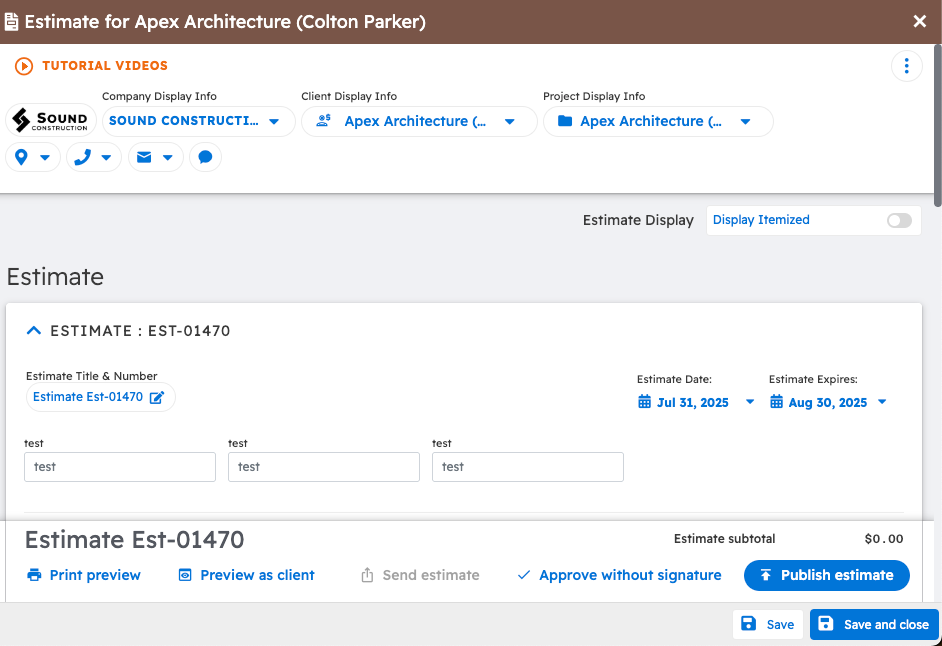942x646 pixels.
Task: Click Preview as client
Action: tap(246, 575)
